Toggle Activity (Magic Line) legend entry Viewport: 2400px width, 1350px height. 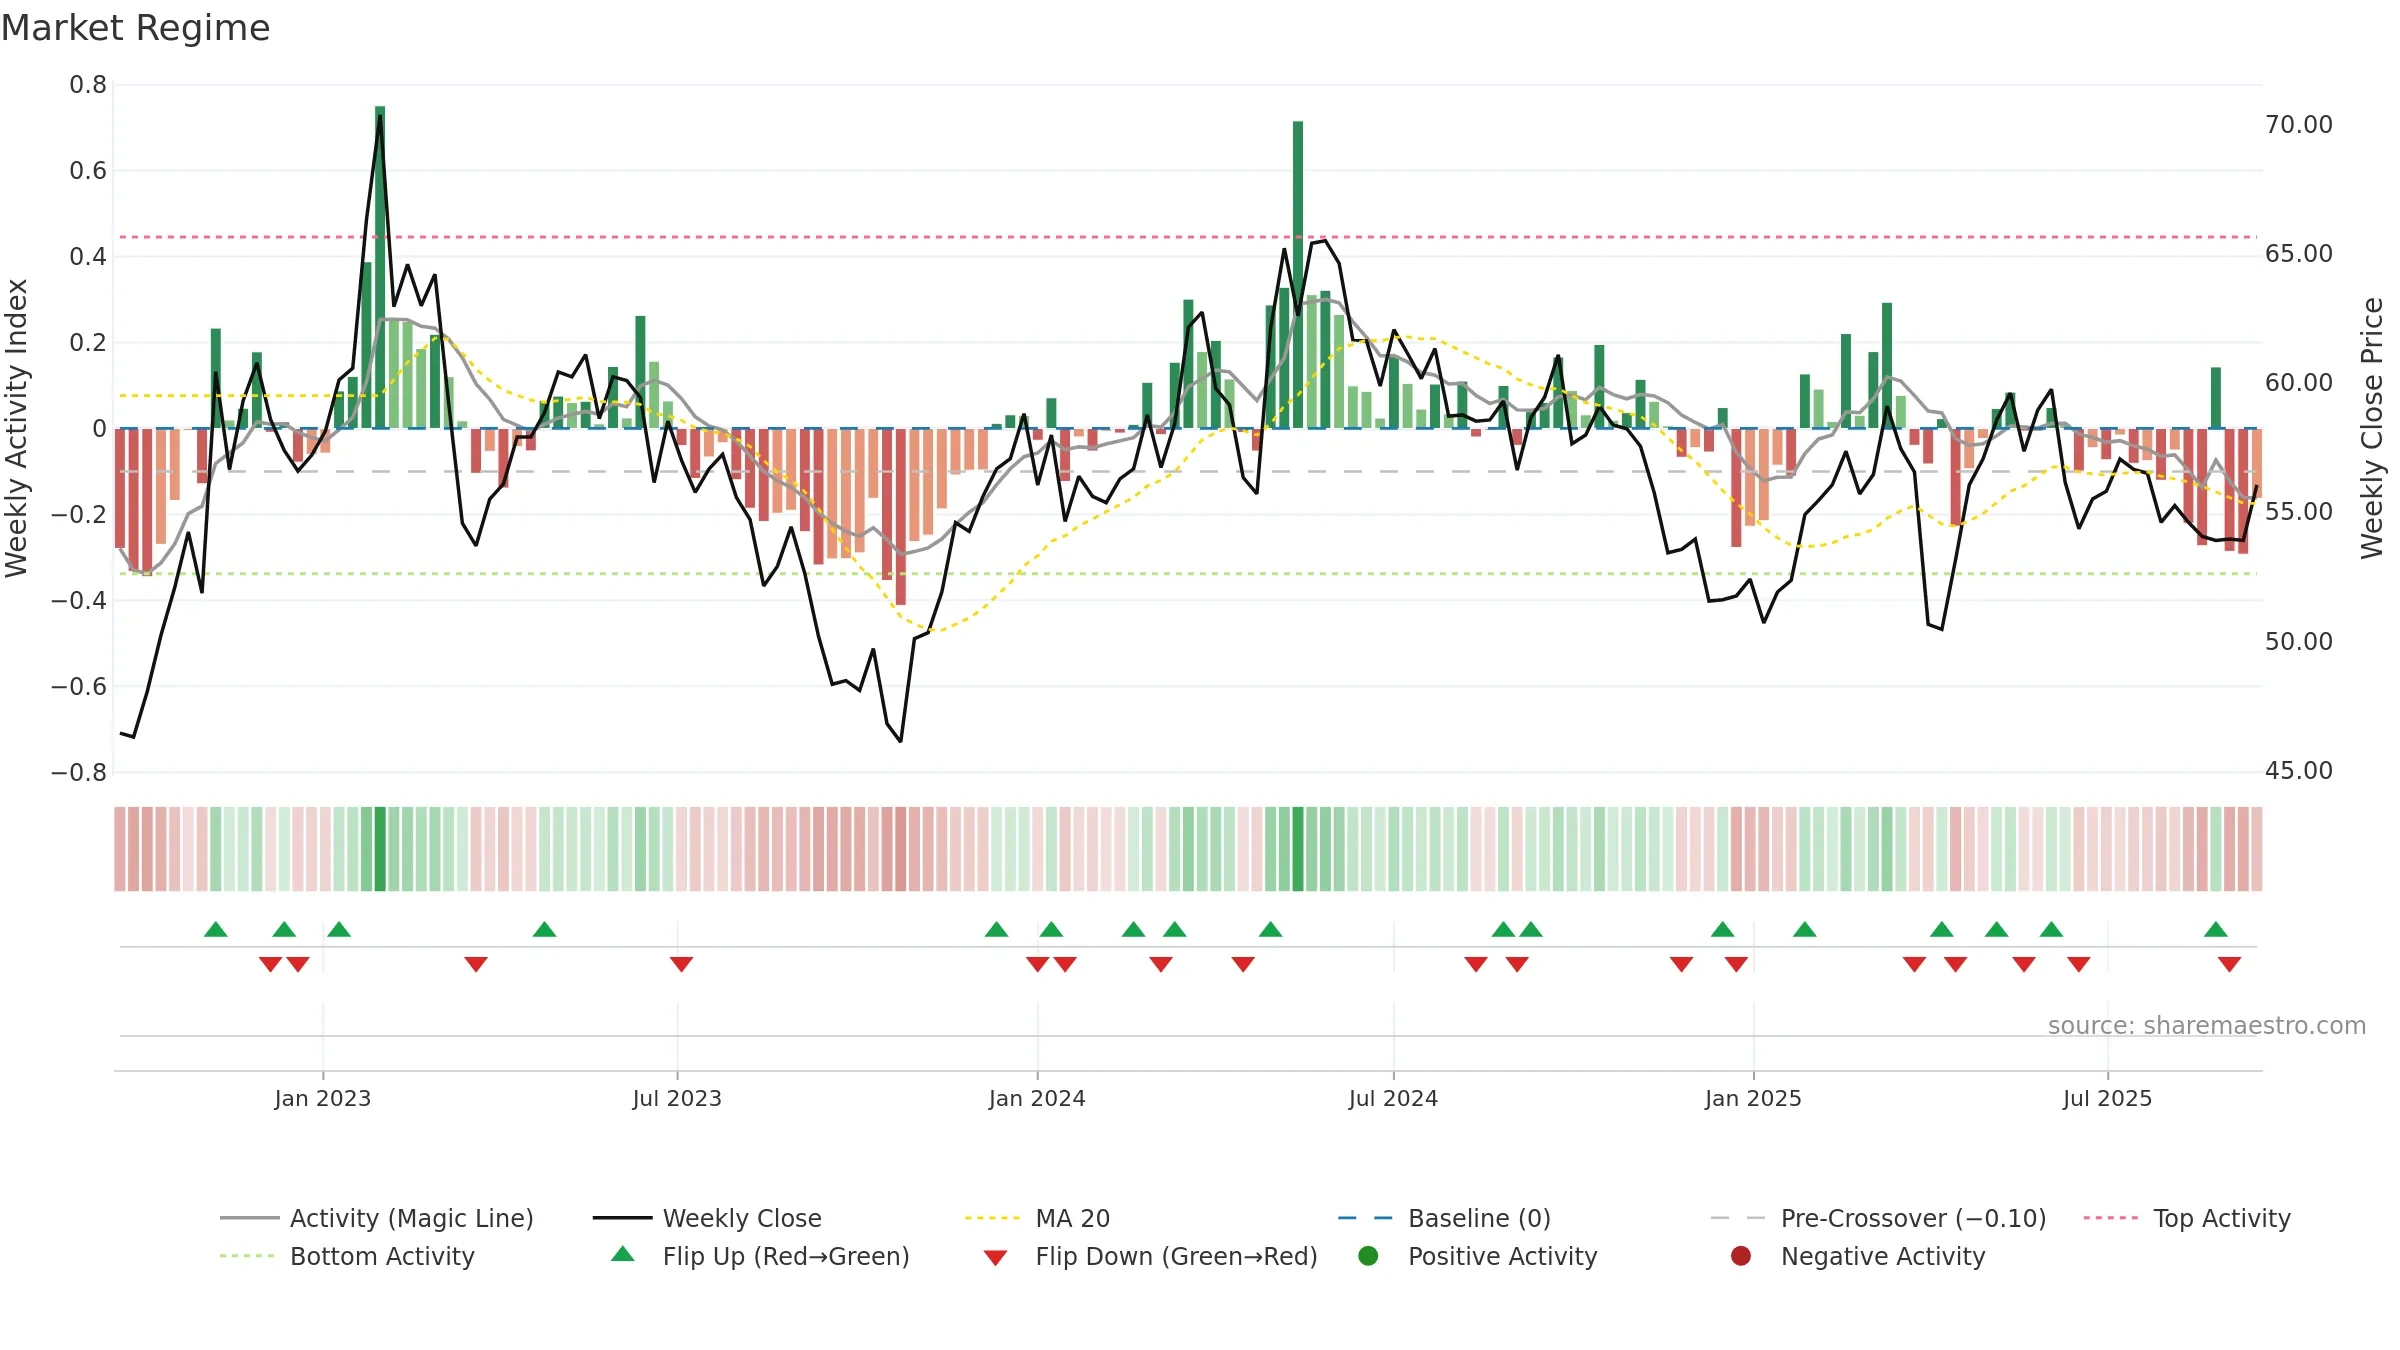click(377, 1218)
